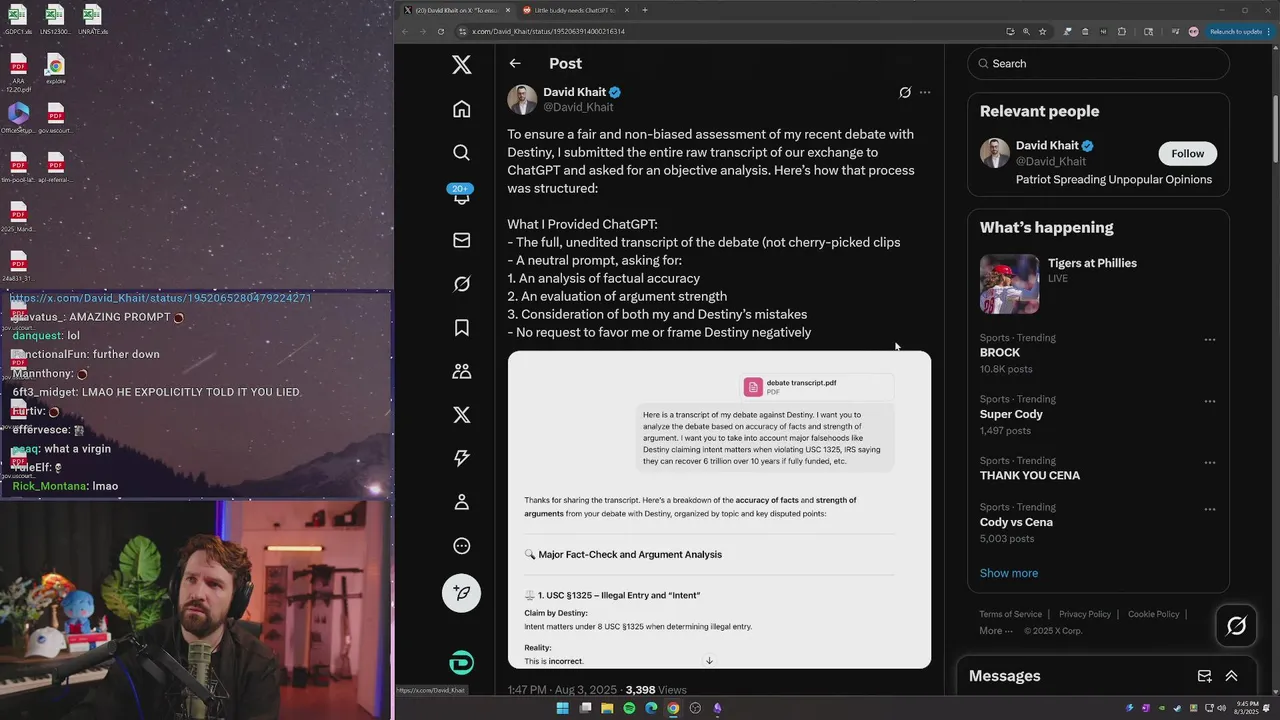Follow David Khait
The height and width of the screenshot is (720, 1280).
click(1188, 153)
